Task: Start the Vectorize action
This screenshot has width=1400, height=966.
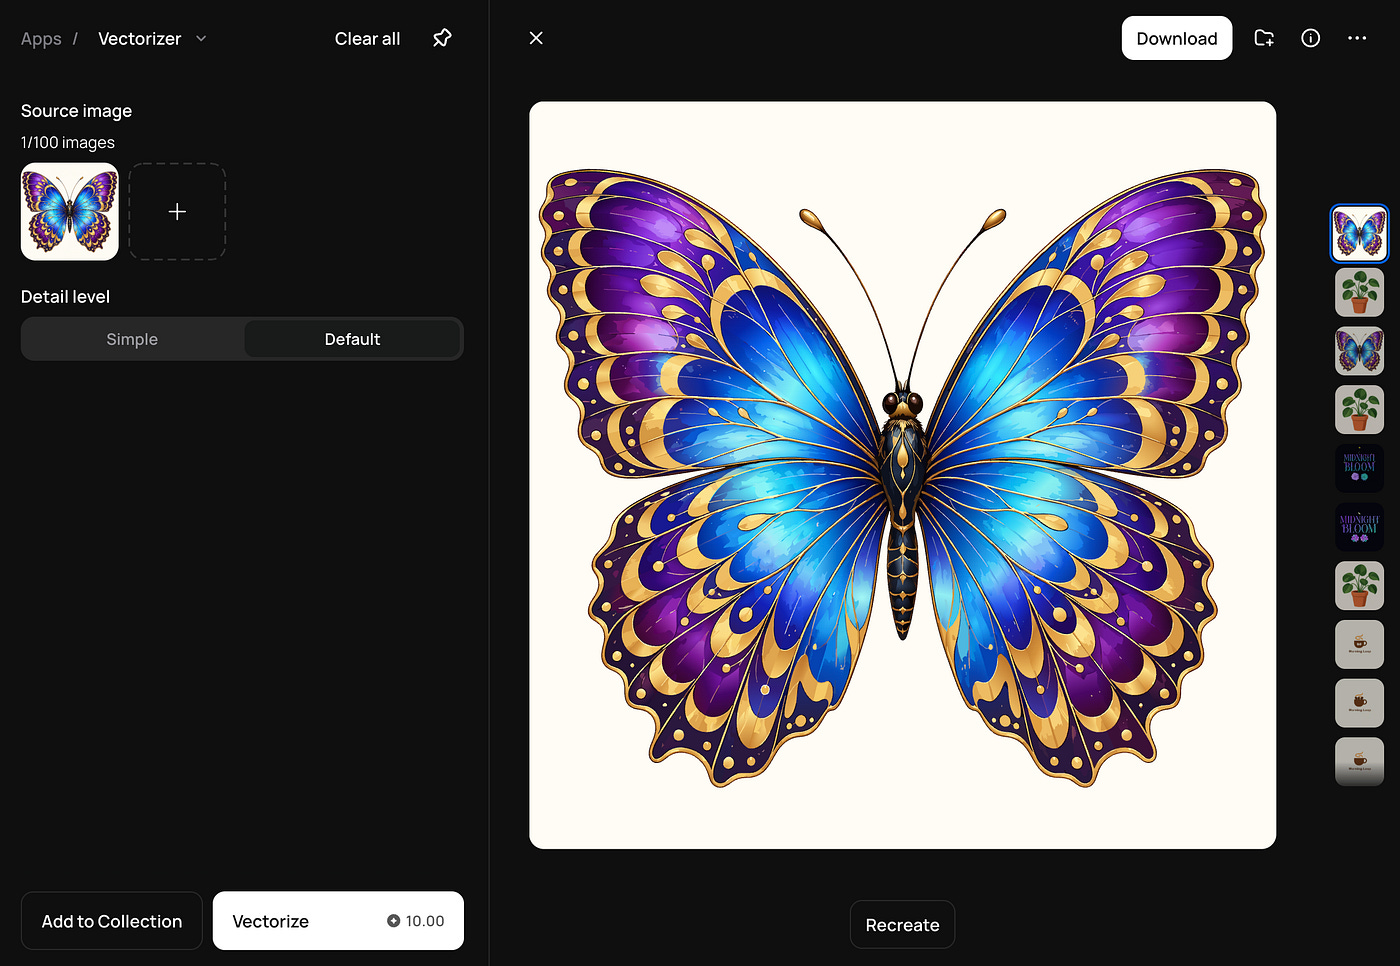Action: (x=338, y=921)
